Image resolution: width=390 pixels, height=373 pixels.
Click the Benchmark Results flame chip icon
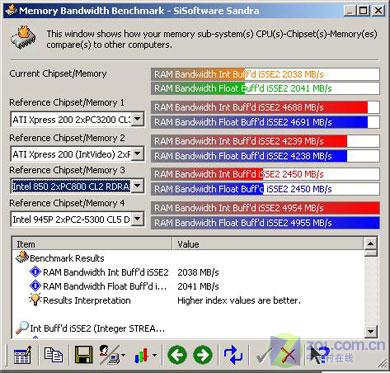[22, 258]
